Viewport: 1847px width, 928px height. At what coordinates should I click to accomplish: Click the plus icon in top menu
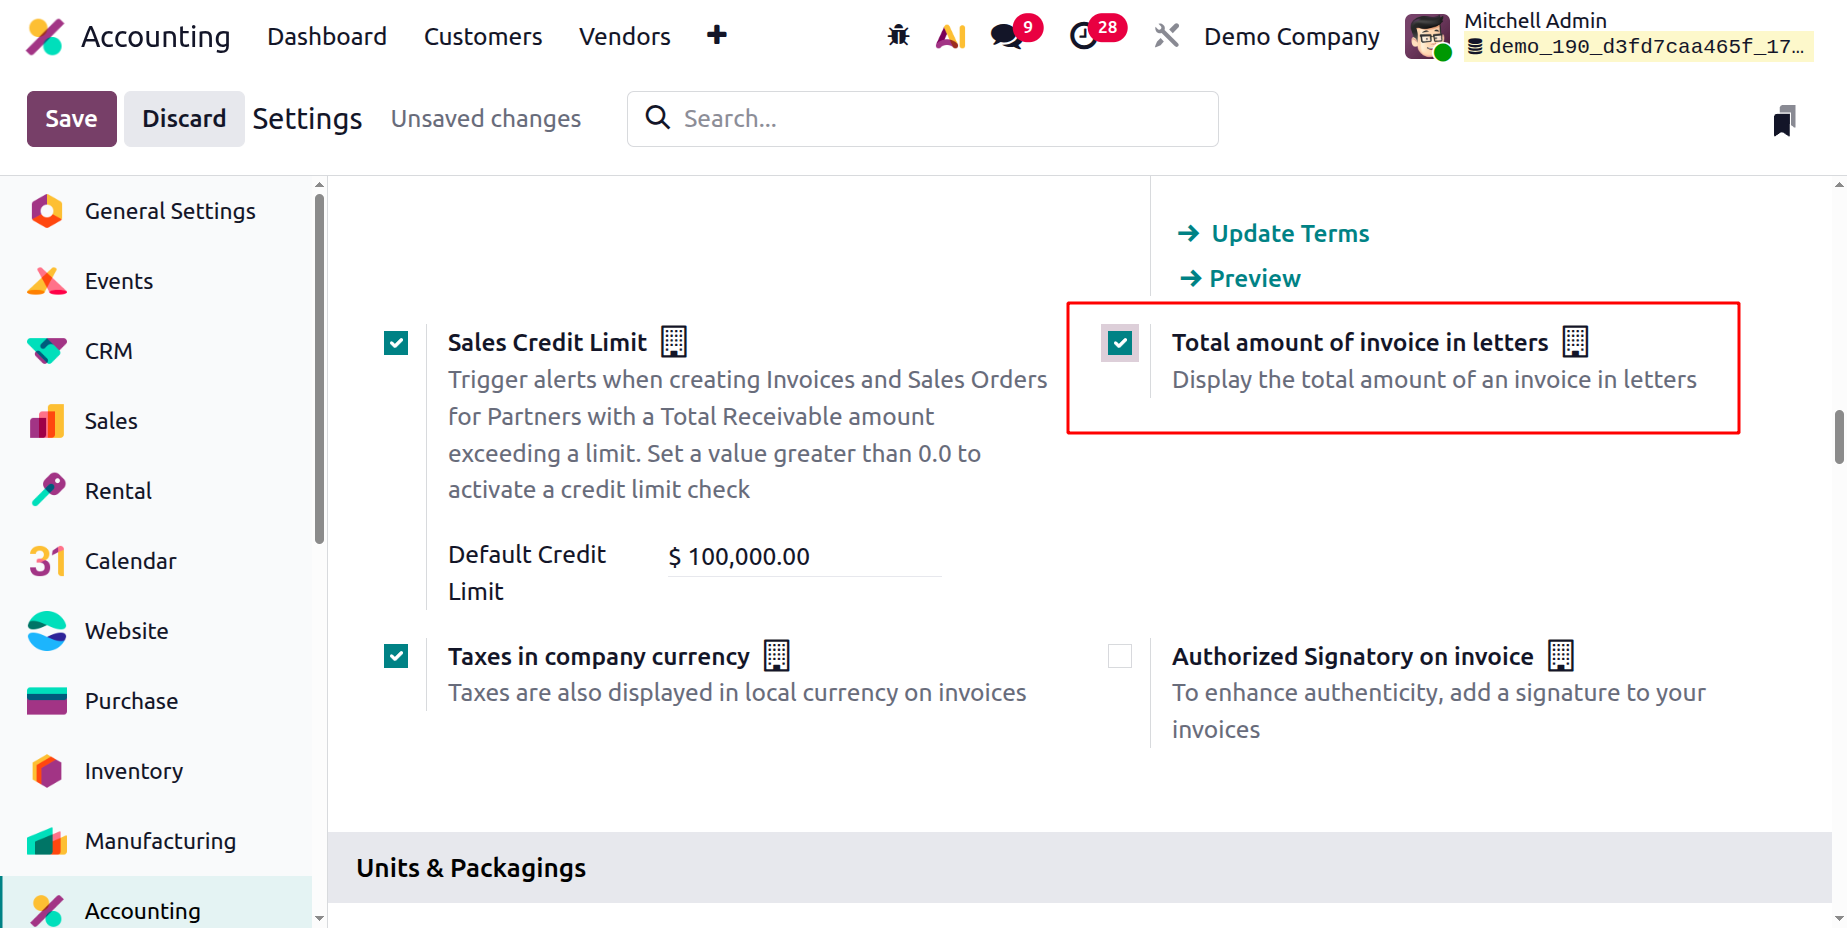717,35
